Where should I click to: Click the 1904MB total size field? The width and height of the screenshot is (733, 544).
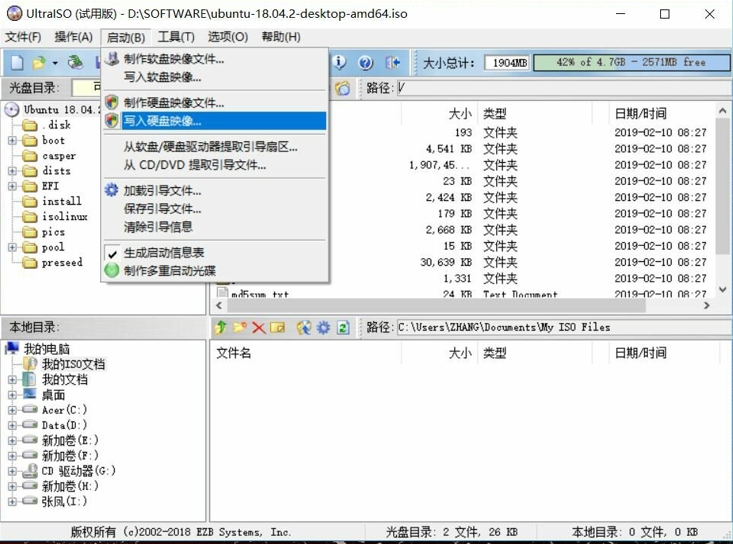pos(507,63)
